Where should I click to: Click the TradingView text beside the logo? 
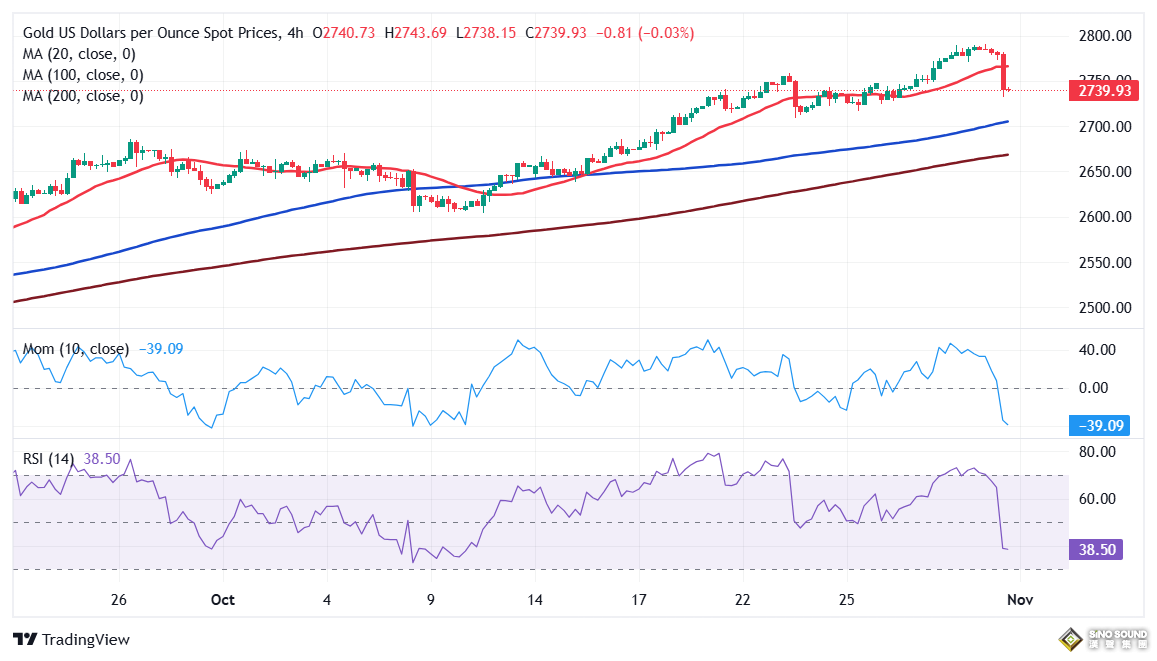point(86,640)
